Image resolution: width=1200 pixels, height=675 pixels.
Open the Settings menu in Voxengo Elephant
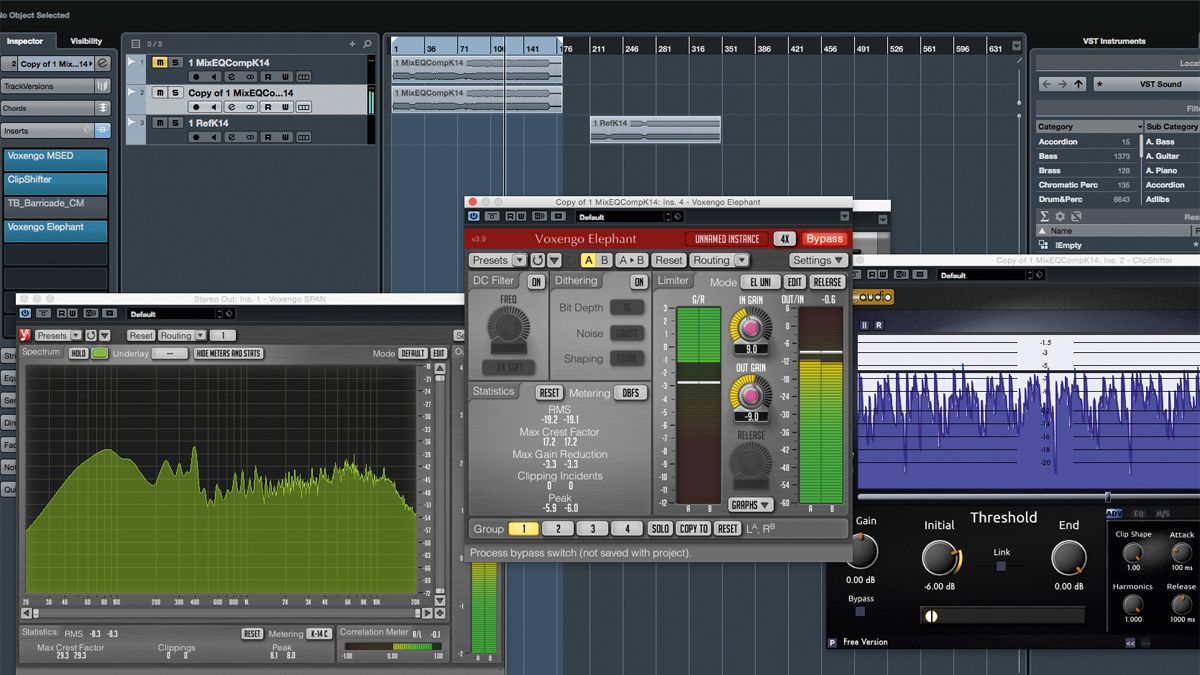820,260
